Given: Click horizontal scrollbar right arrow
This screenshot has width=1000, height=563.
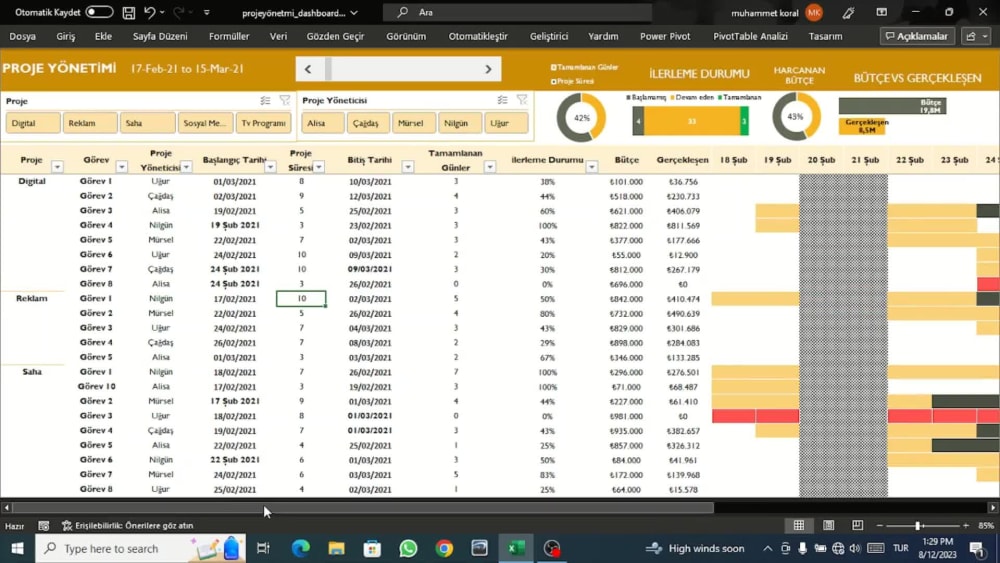Looking at the screenshot, I should click(x=993, y=508).
